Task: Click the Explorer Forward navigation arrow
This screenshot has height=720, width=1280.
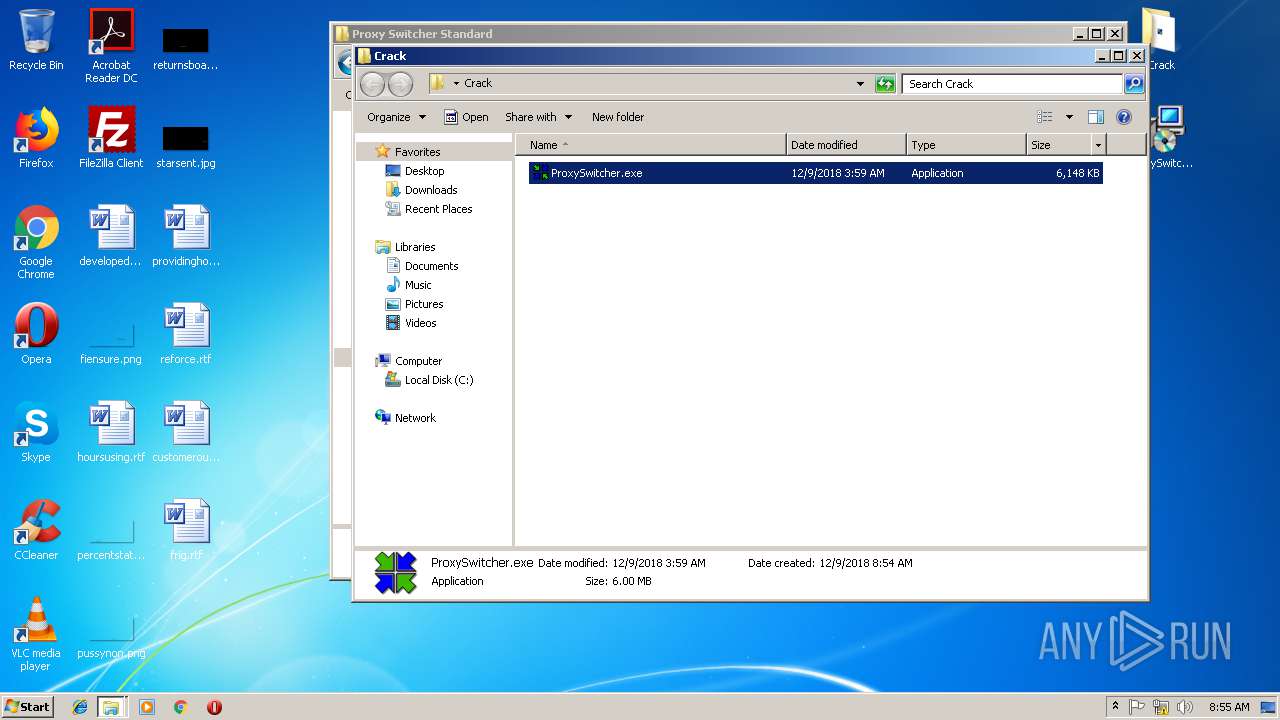Action: click(400, 84)
